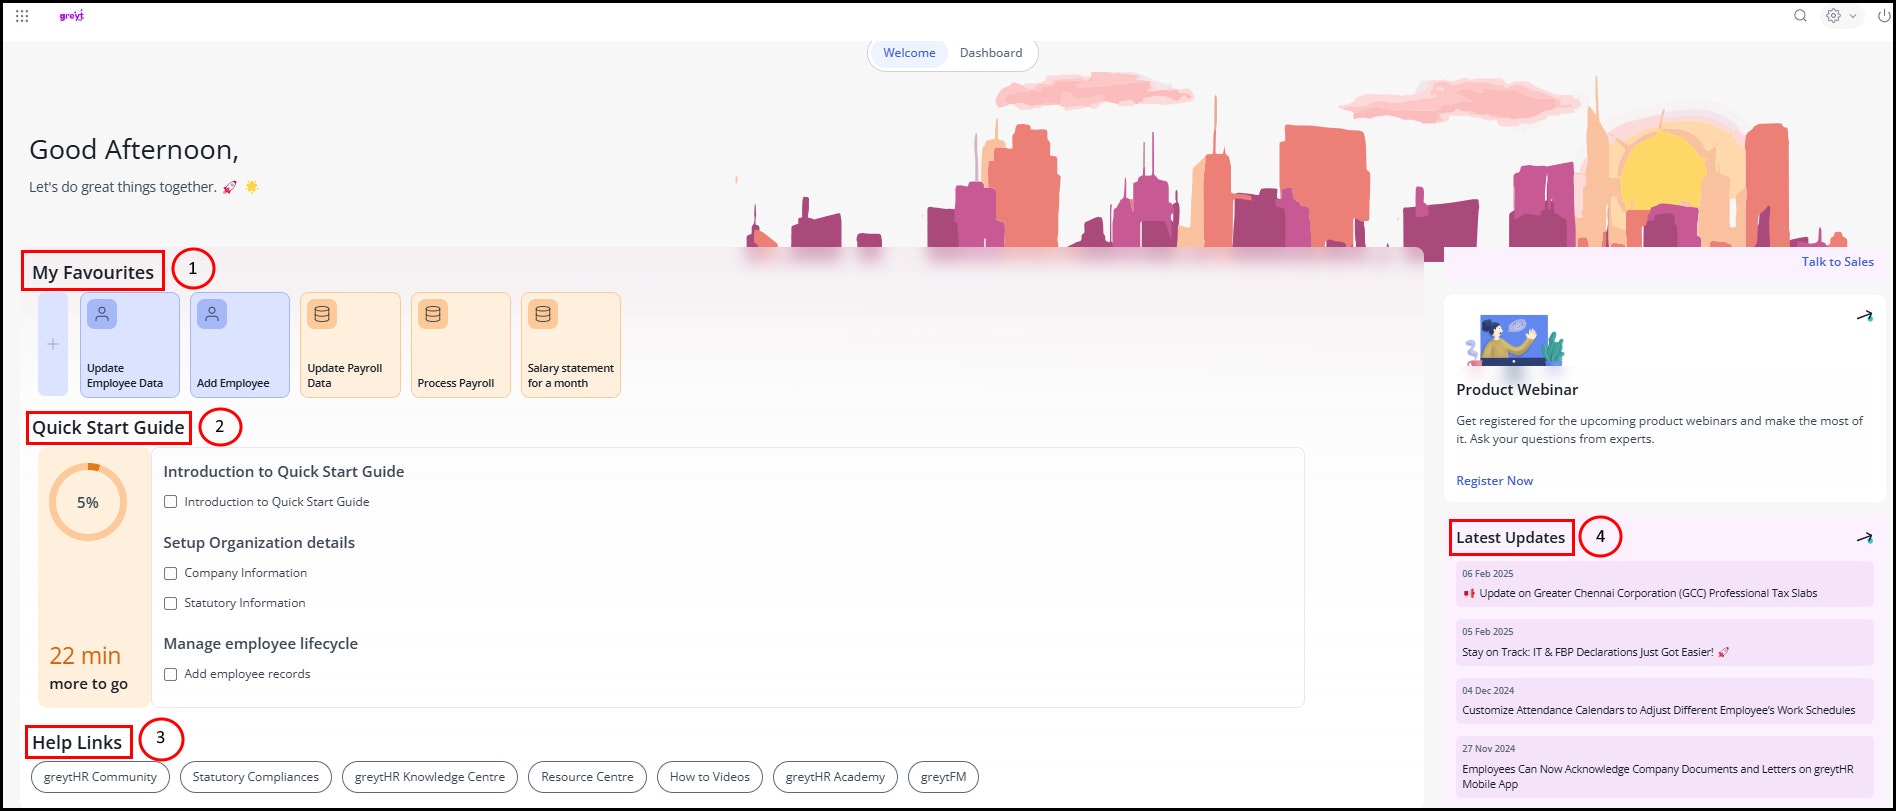Click the Talk to Sales link
This screenshot has width=1896, height=811.
click(1837, 262)
